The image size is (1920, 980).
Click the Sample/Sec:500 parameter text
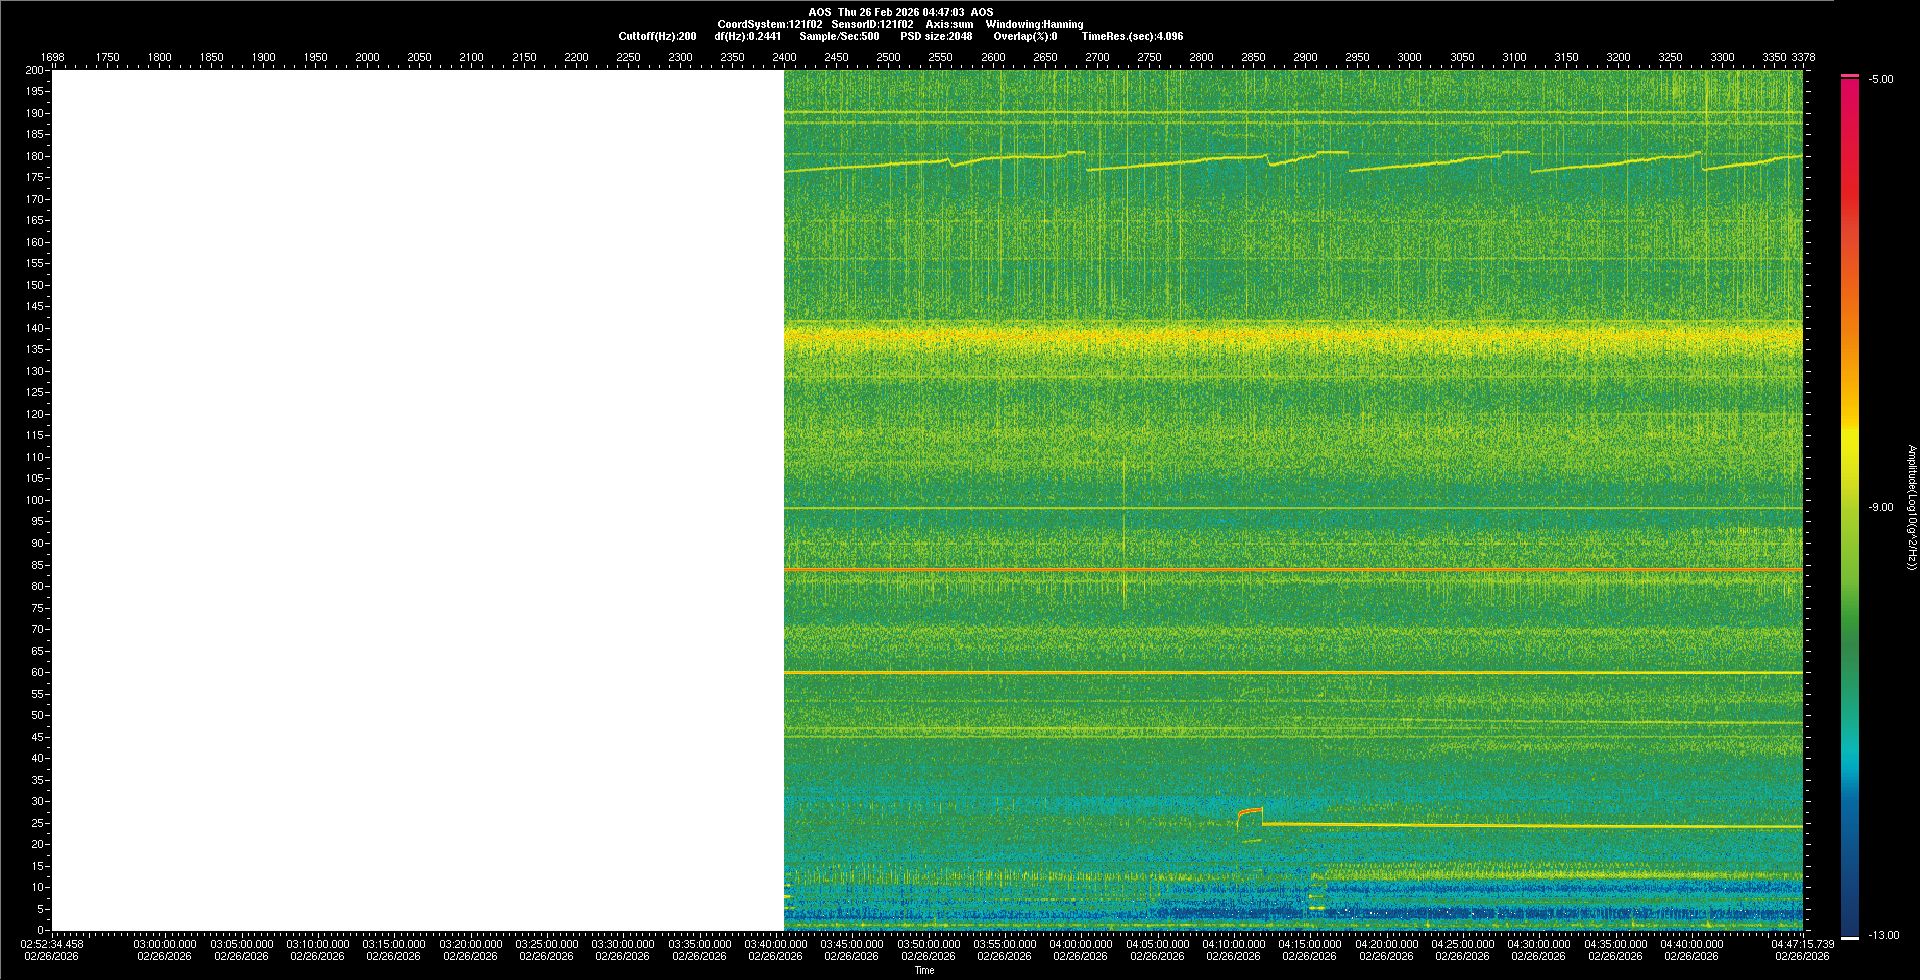pos(839,36)
